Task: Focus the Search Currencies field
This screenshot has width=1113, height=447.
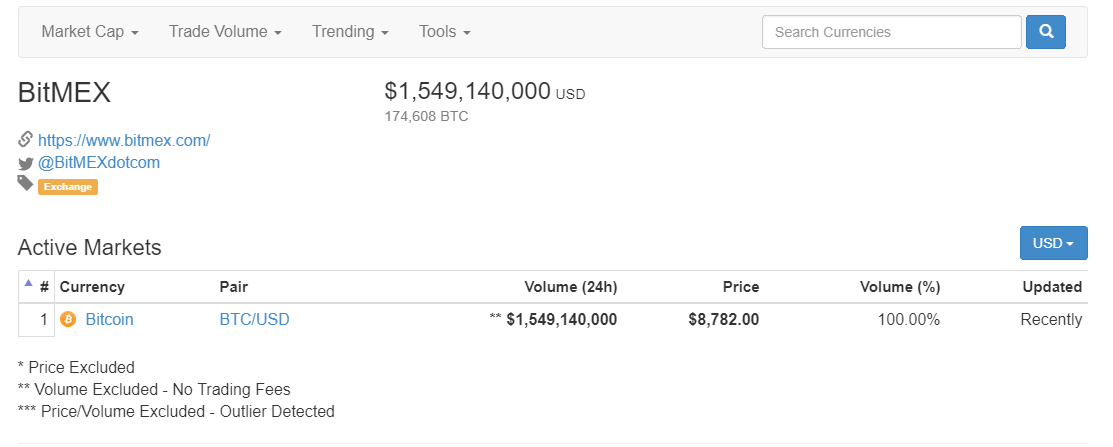Action: click(892, 32)
